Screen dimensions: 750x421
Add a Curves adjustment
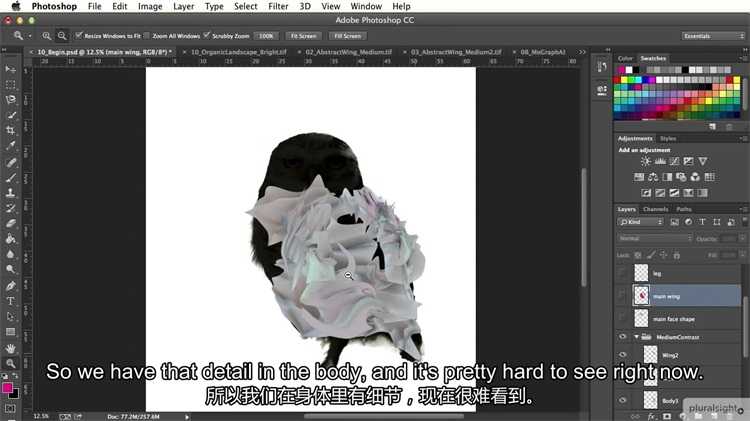pos(674,162)
